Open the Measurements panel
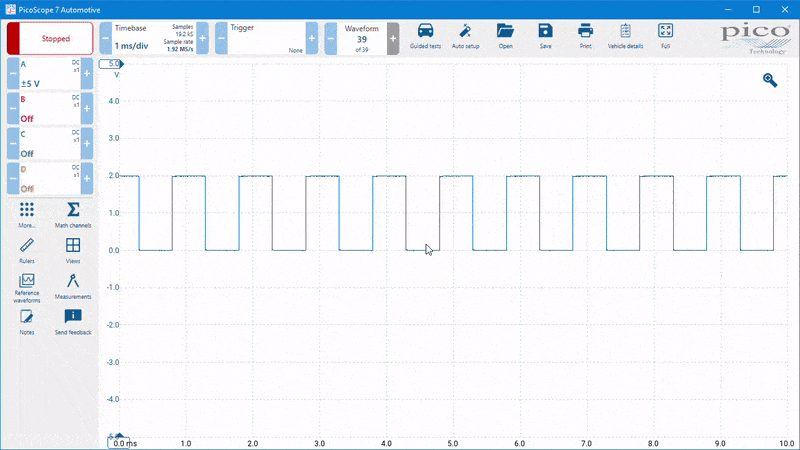 click(73, 286)
